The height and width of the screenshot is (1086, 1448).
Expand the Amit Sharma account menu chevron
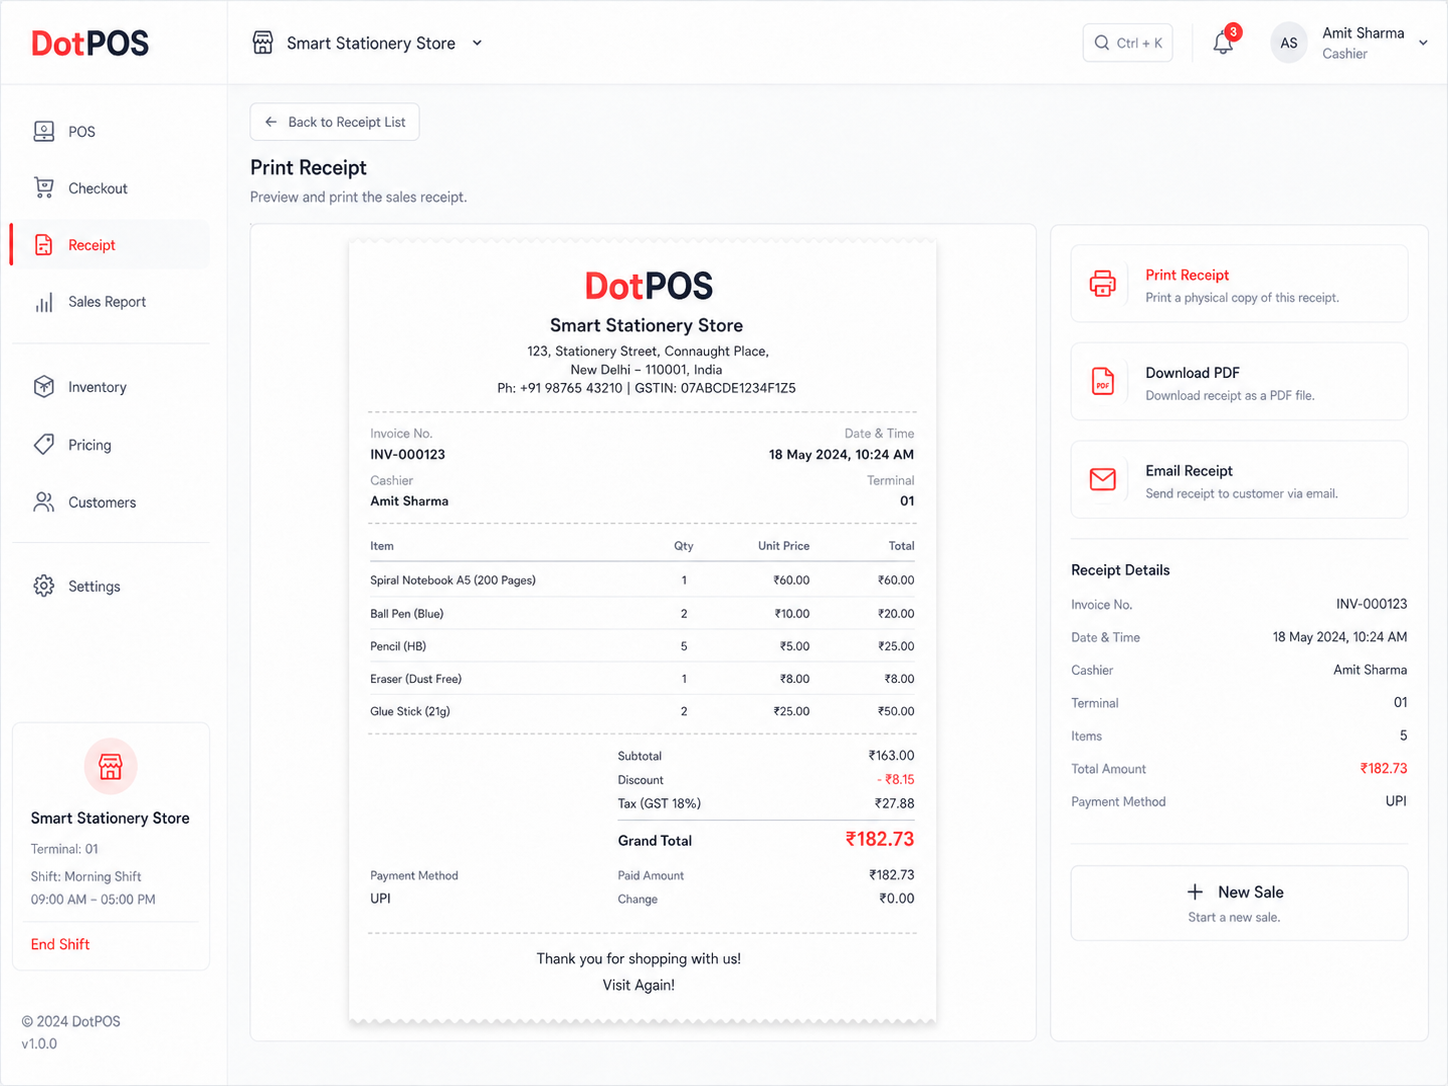tap(1423, 43)
